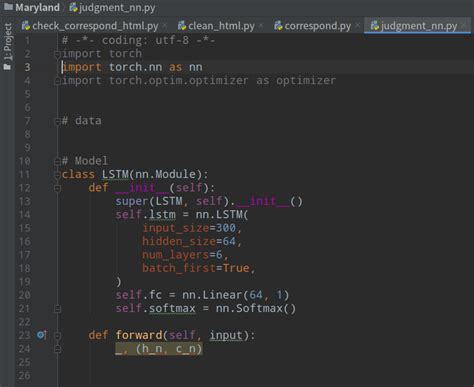Click 'input_size=300' parameter

189,228
